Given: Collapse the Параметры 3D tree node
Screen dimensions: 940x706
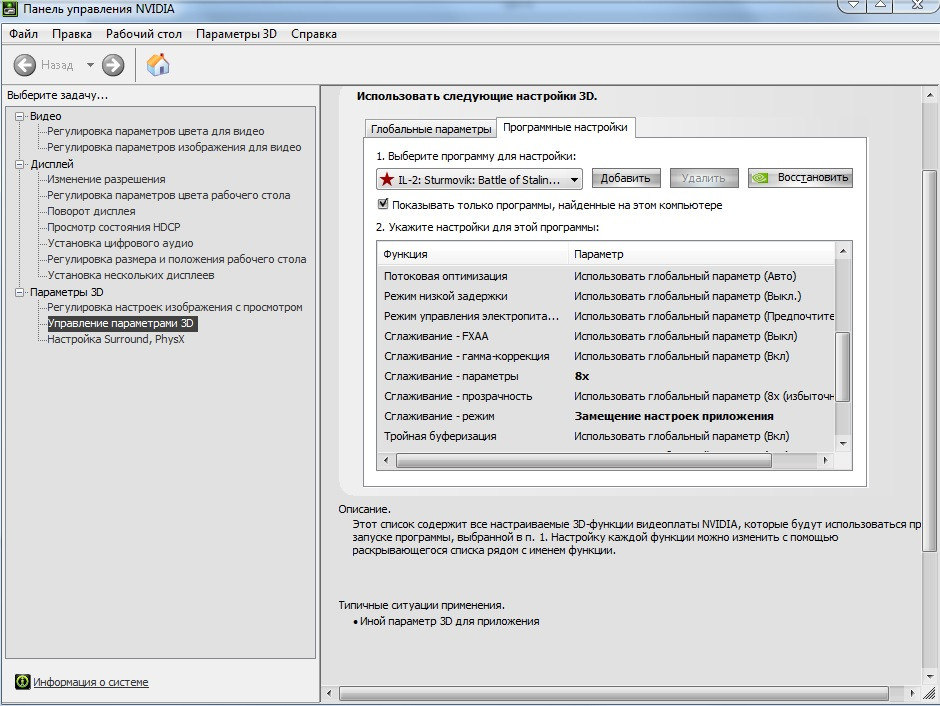Looking at the screenshot, I should [x=20, y=292].
